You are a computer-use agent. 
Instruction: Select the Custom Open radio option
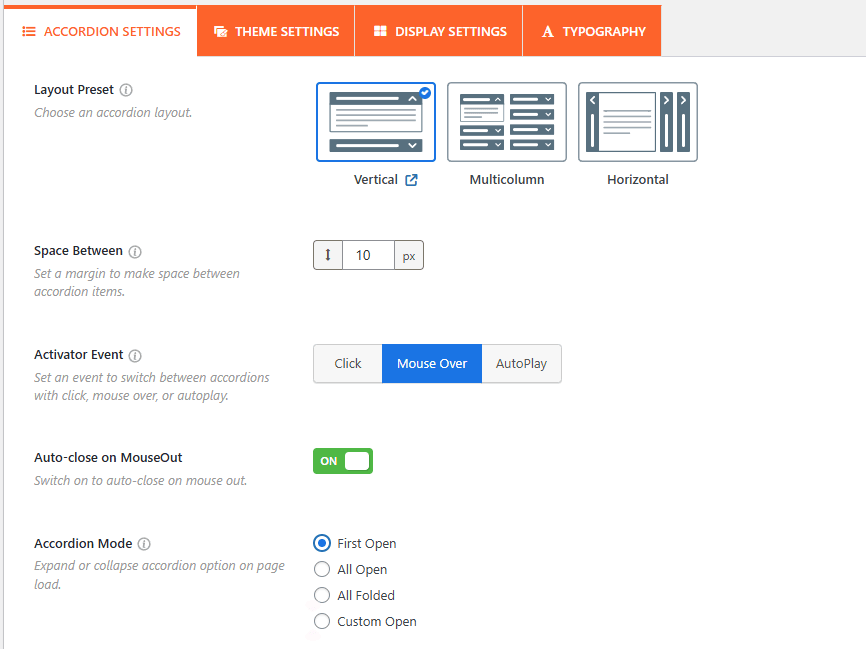(322, 622)
